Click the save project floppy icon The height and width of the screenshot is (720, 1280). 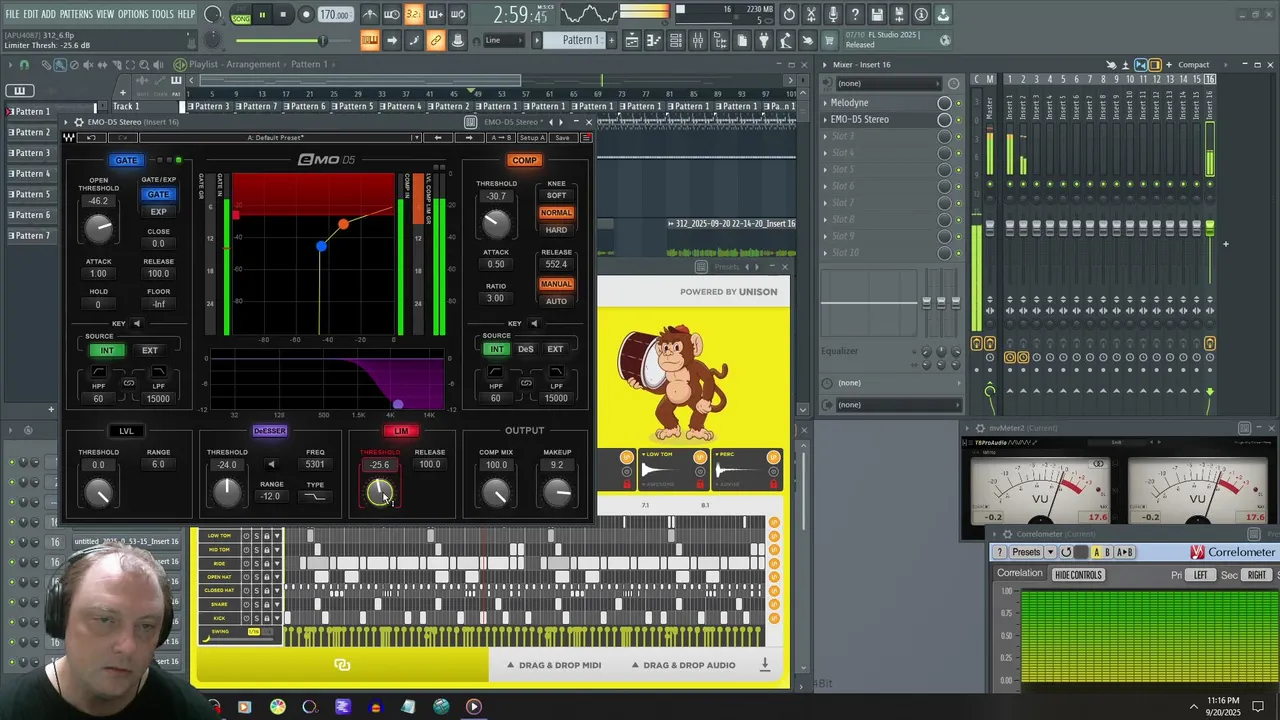tap(877, 15)
